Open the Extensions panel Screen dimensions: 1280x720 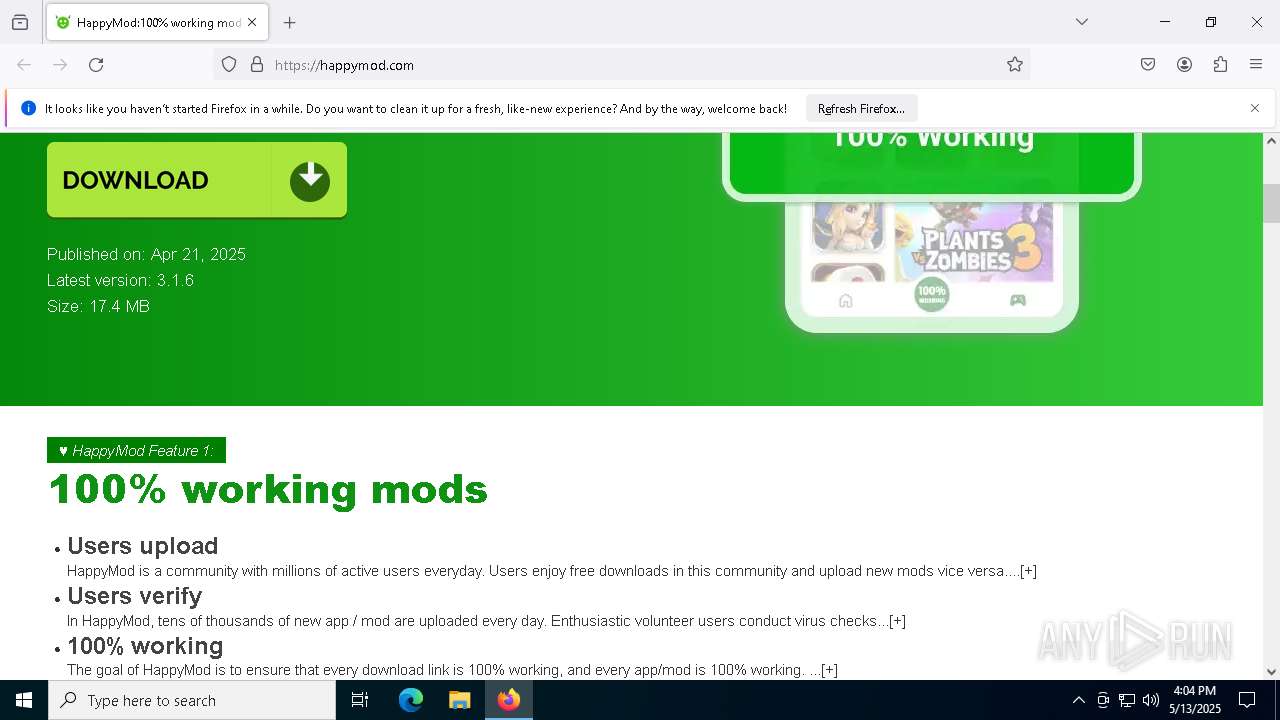coord(1220,65)
